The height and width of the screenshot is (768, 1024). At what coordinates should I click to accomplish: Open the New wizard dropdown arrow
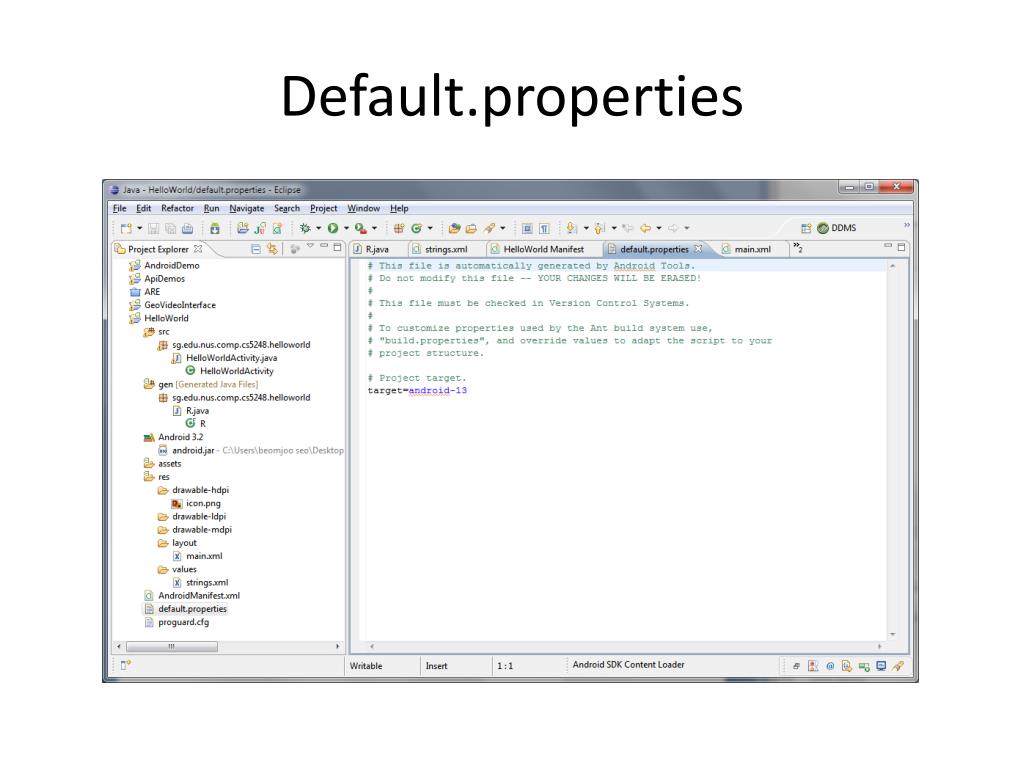140,228
